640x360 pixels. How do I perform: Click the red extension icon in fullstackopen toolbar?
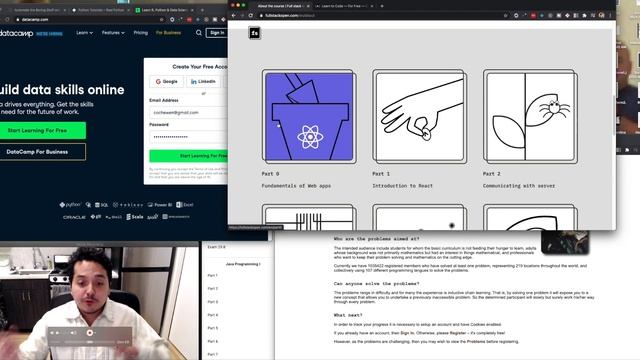point(533,16)
